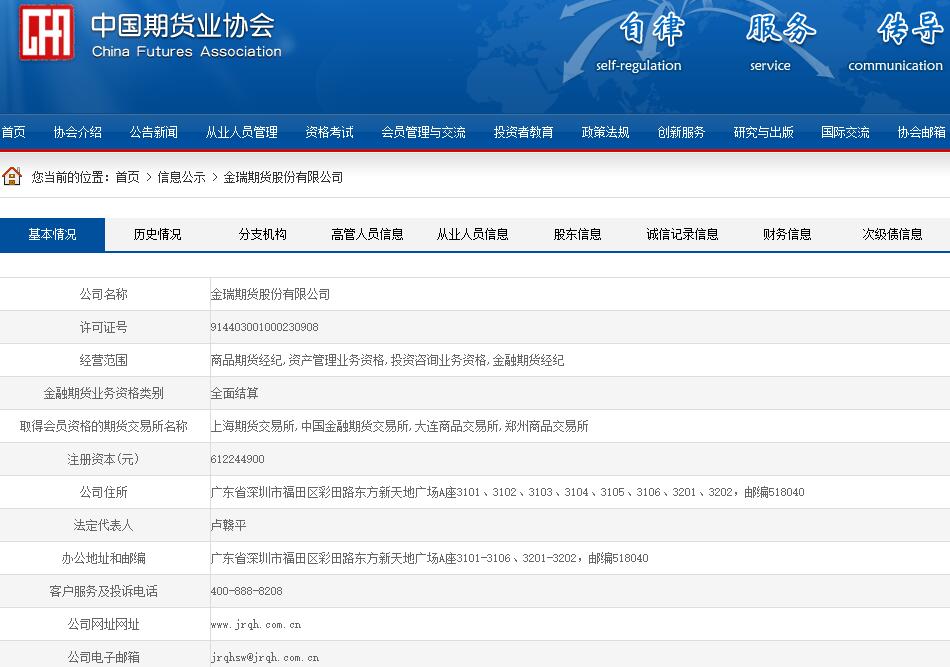The height and width of the screenshot is (667, 950).
Task: Open 首页 in the main navigation bar
Action: [x=13, y=132]
